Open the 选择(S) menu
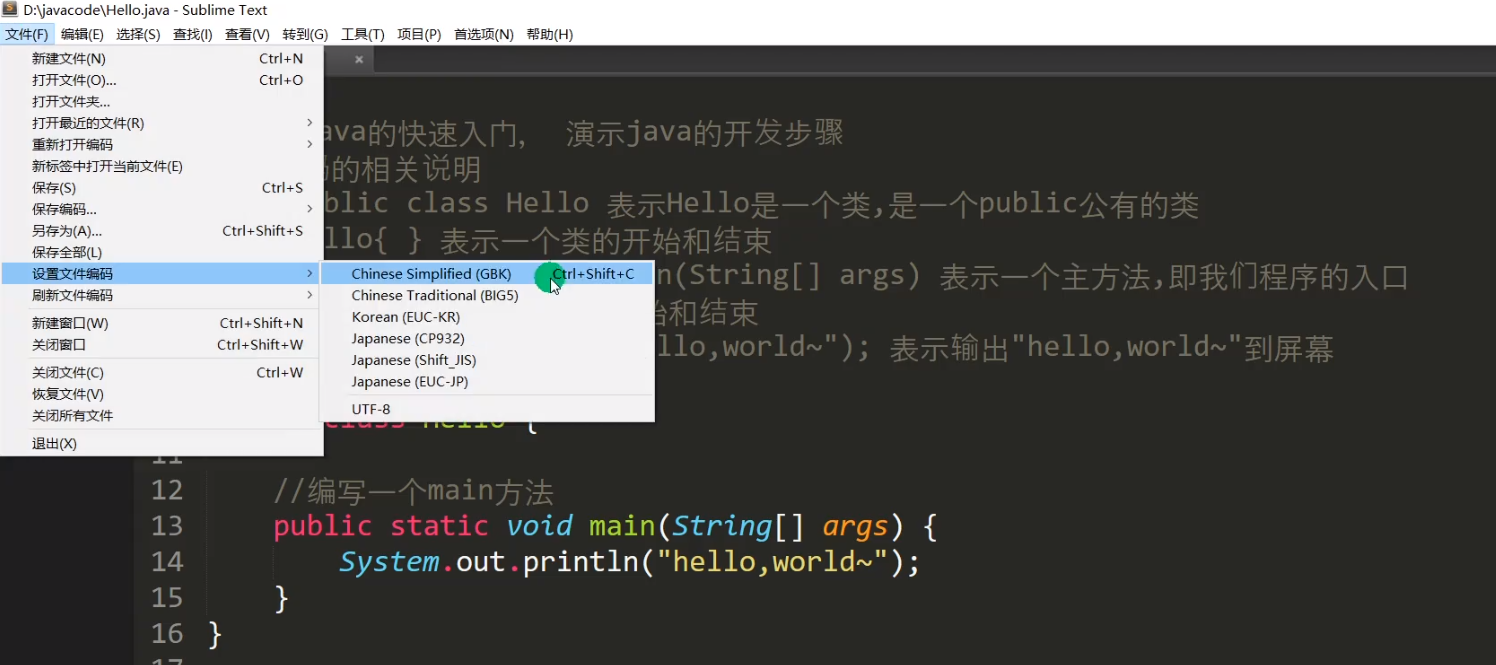 pyautogui.click(x=138, y=34)
